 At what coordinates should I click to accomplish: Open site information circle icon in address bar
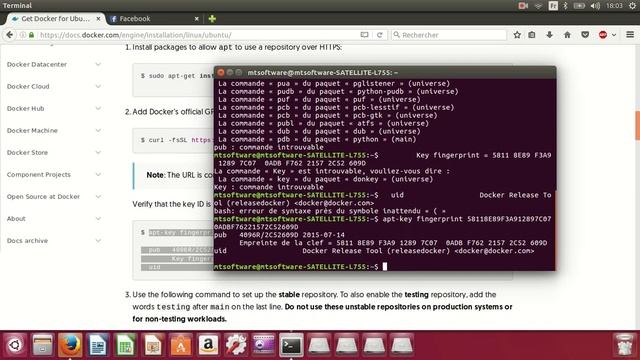[x=23, y=35]
